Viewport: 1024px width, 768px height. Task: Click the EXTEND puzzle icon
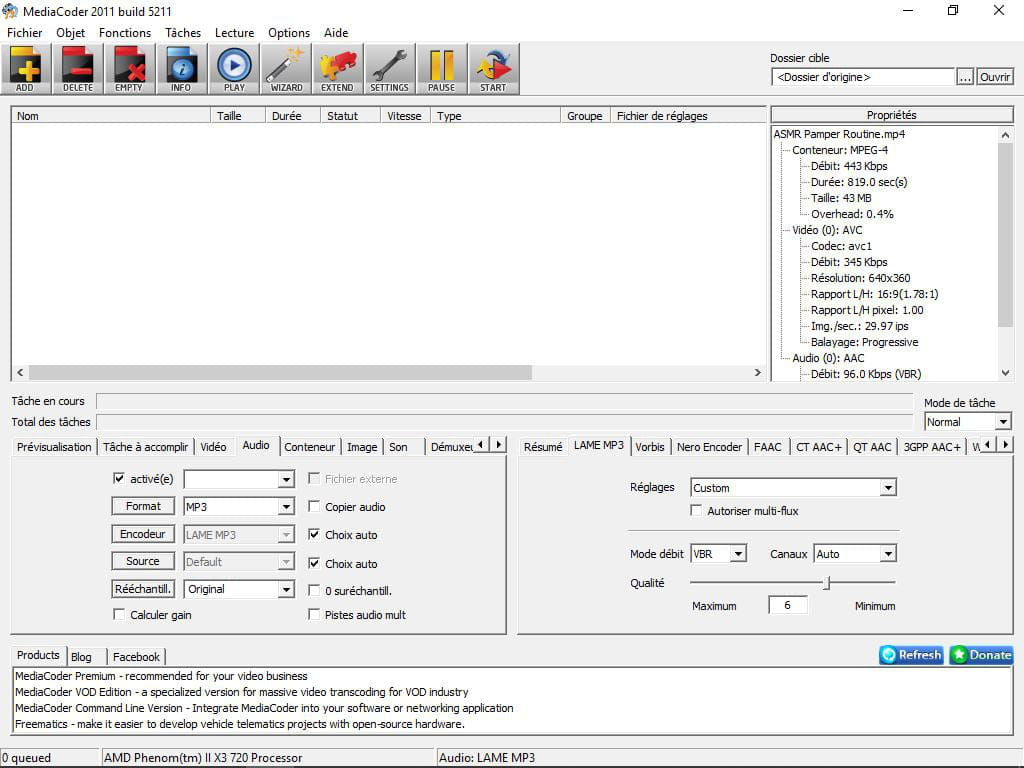(x=338, y=69)
